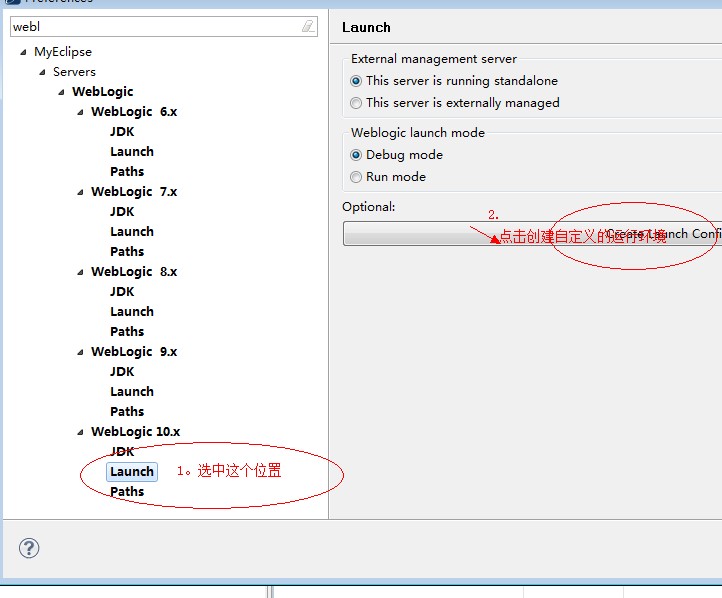722x598 pixels.
Task: Select the WebLogic 9.x tree item
Action: click(x=134, y=352)
